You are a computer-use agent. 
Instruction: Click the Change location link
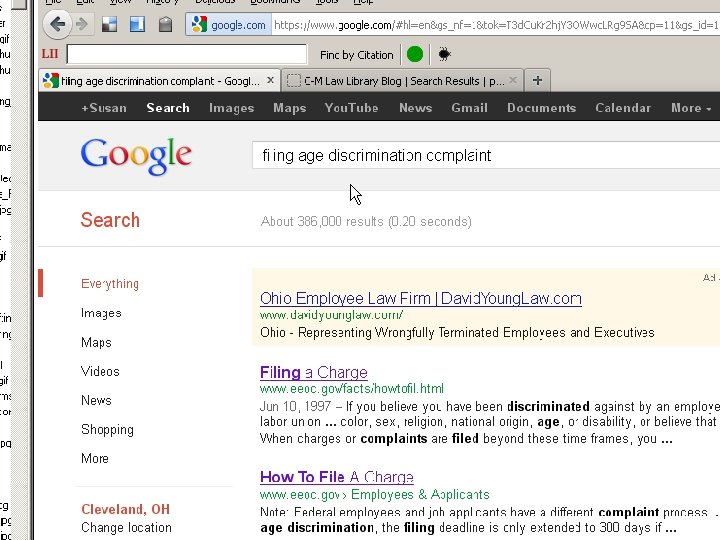coord(126,528)
